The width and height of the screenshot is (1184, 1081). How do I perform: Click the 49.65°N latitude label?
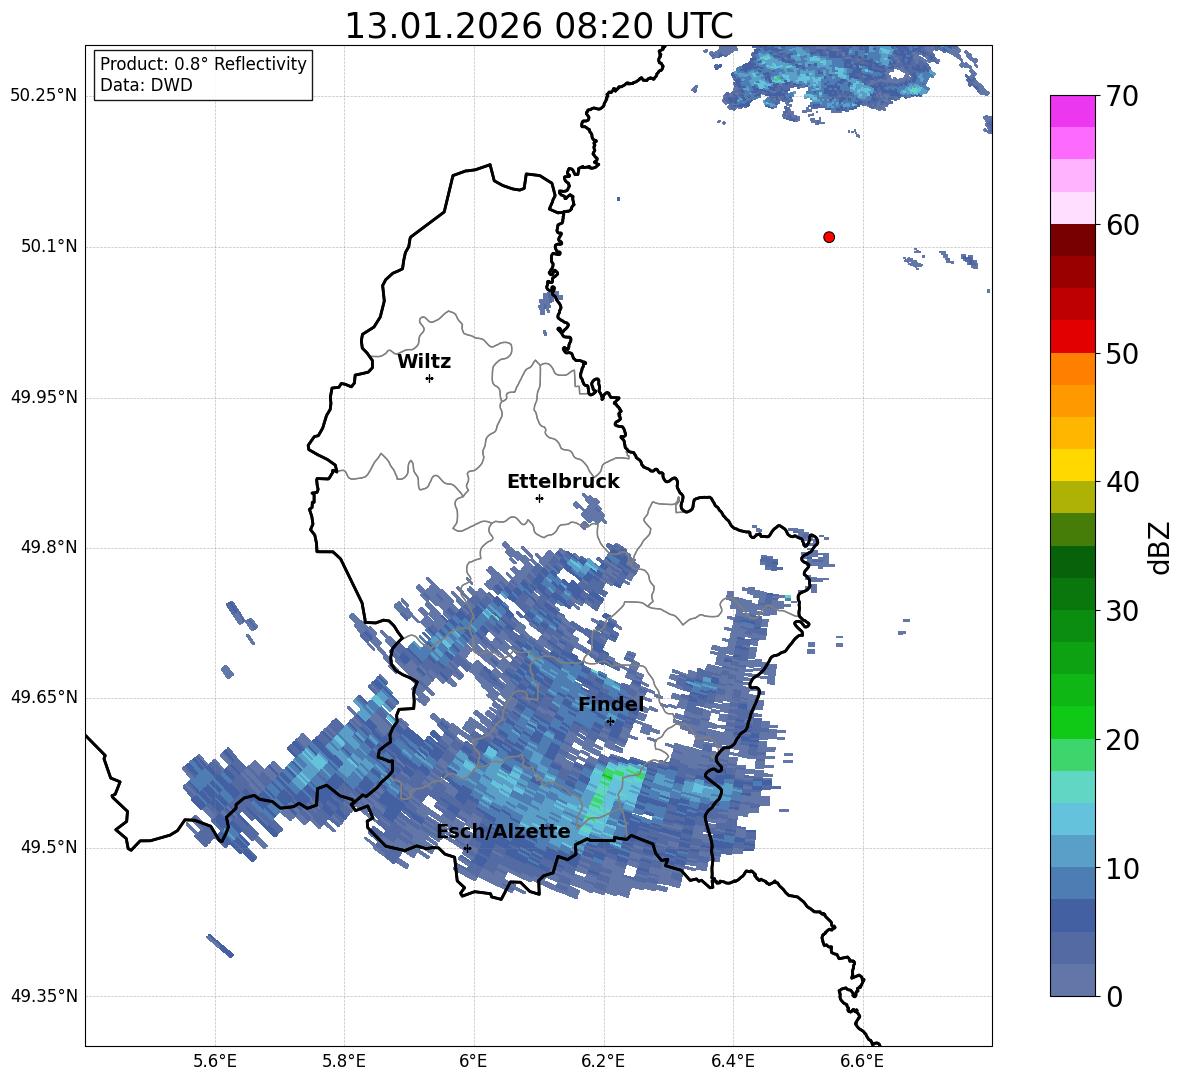tap(44, 696)
